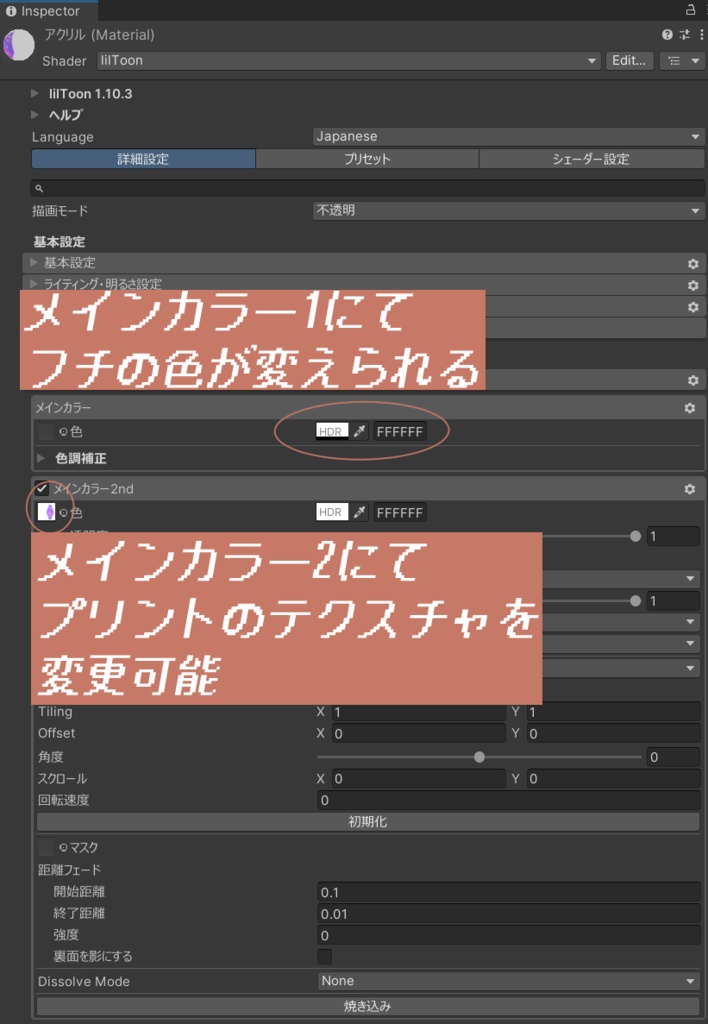This screenshot has width=708, height=1024.
Task: Click the 強度 field under 距離フェード
Action: 508,935
